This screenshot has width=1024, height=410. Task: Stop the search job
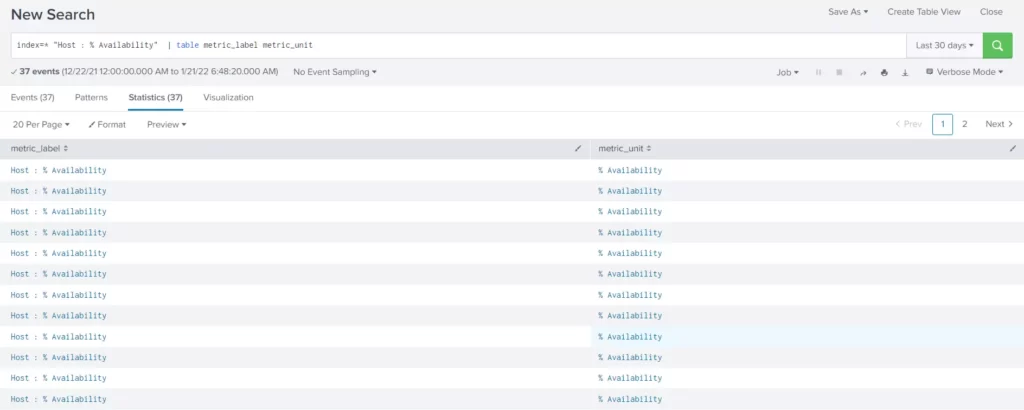[x=839, y=72]
